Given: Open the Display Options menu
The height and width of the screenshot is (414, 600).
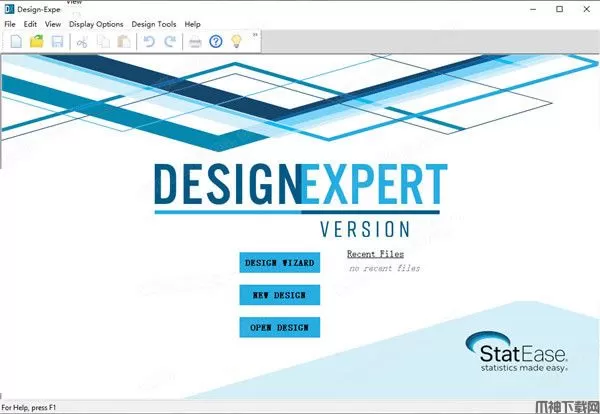Looking at the screenshot, I should click(x=96, y=24).
